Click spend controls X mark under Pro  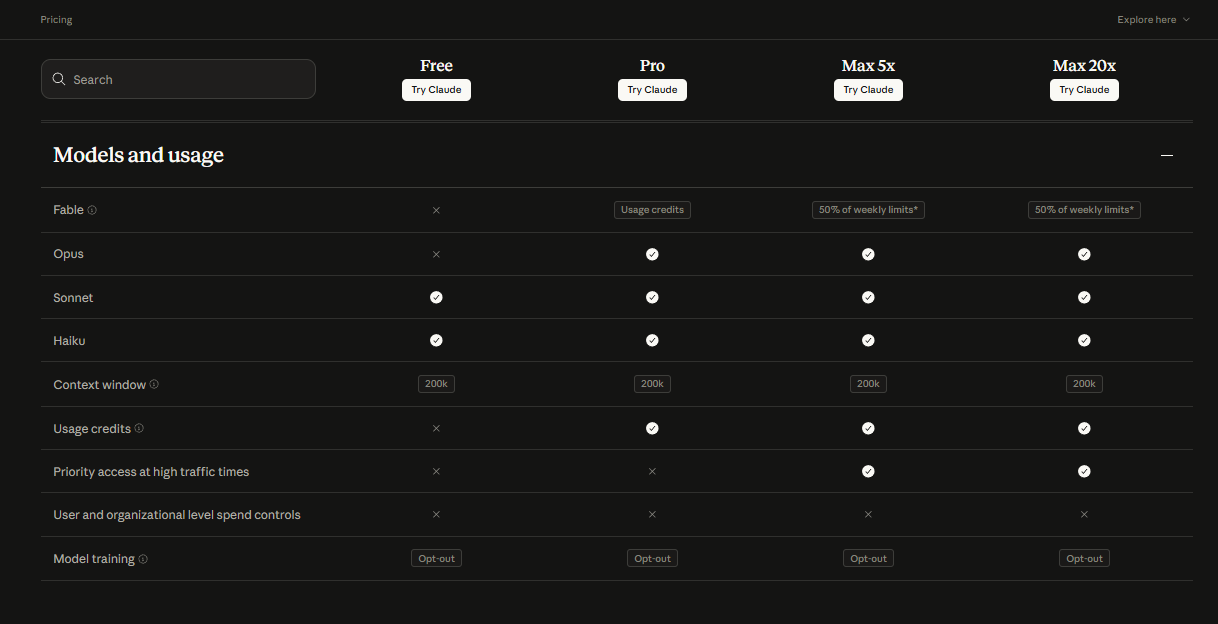point(652,514)
